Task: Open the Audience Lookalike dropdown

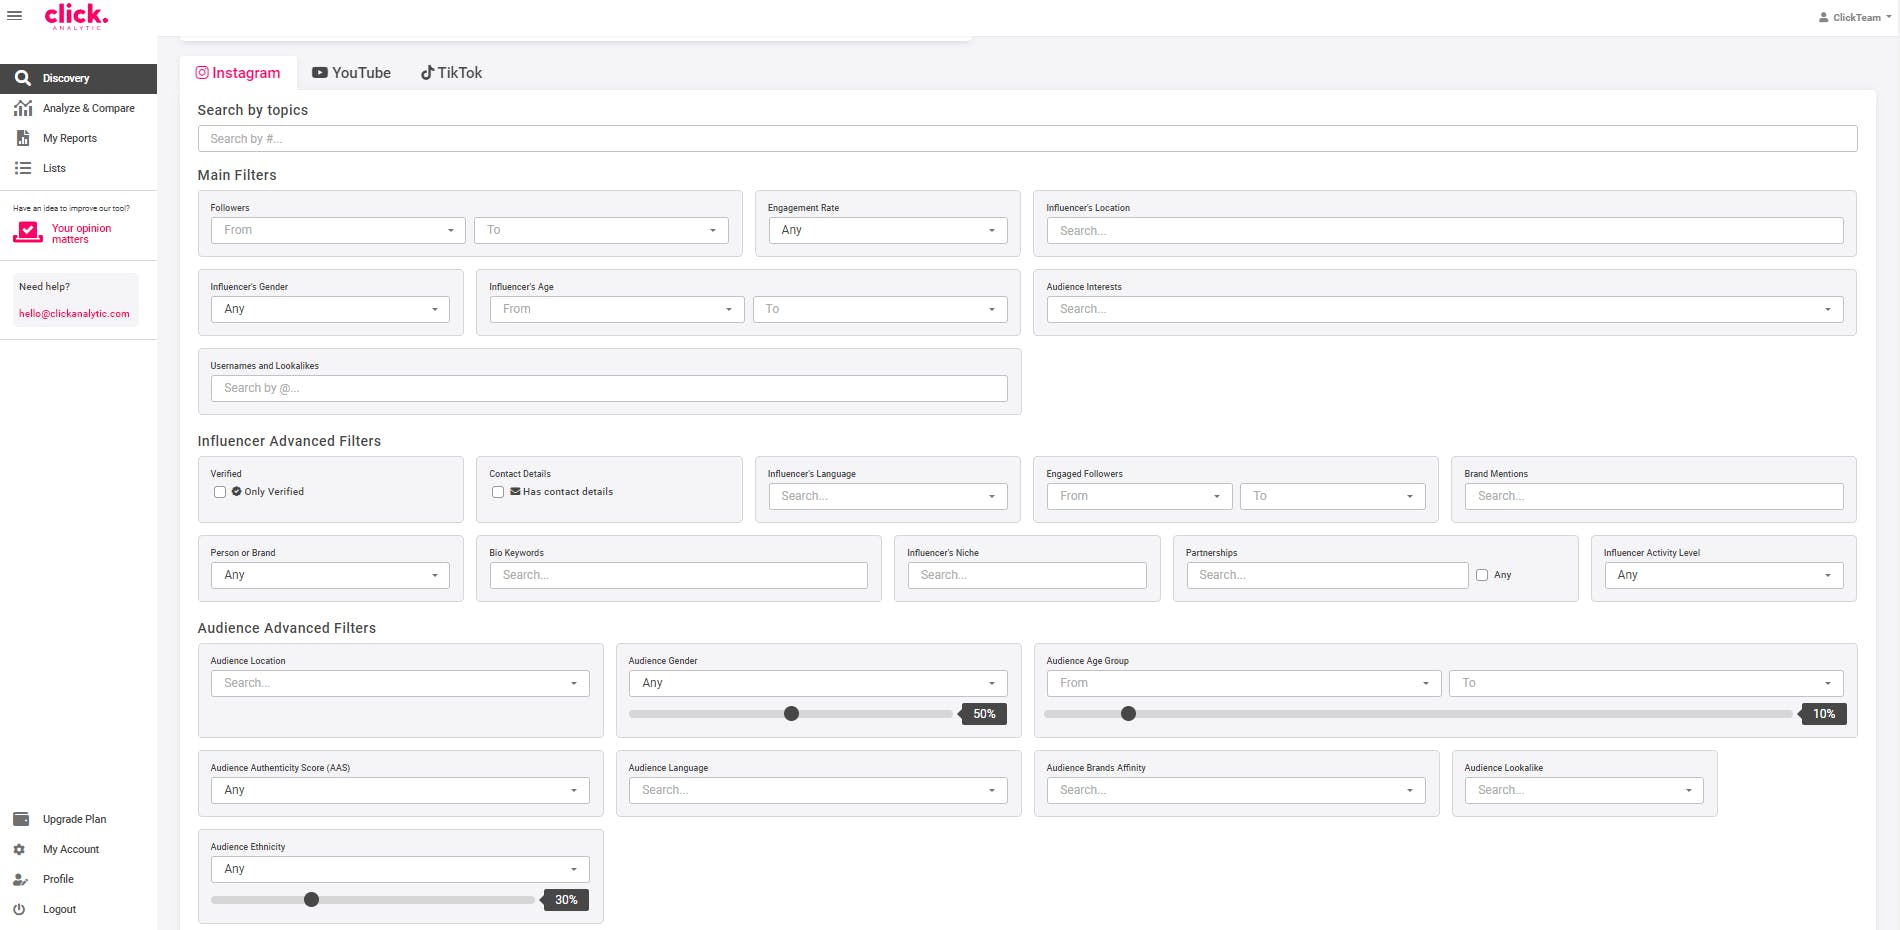Action: click(1584, 790)
